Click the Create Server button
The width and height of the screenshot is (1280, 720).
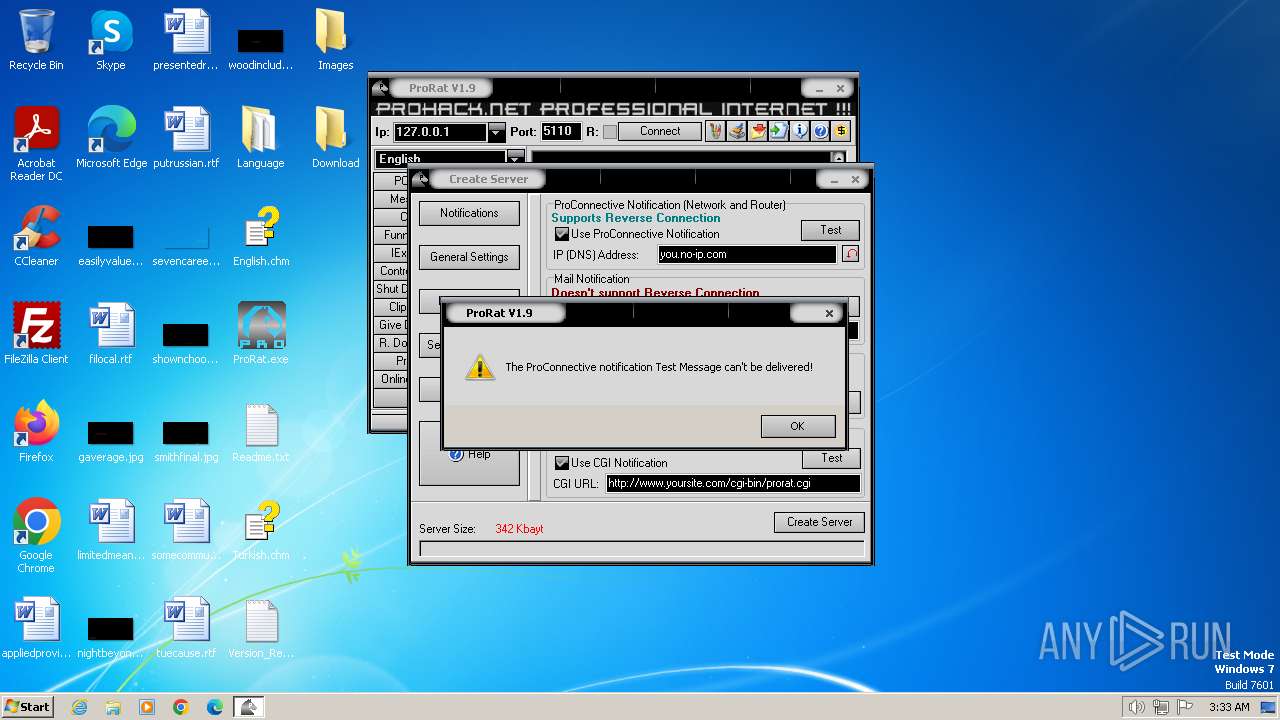coord(820,522)
